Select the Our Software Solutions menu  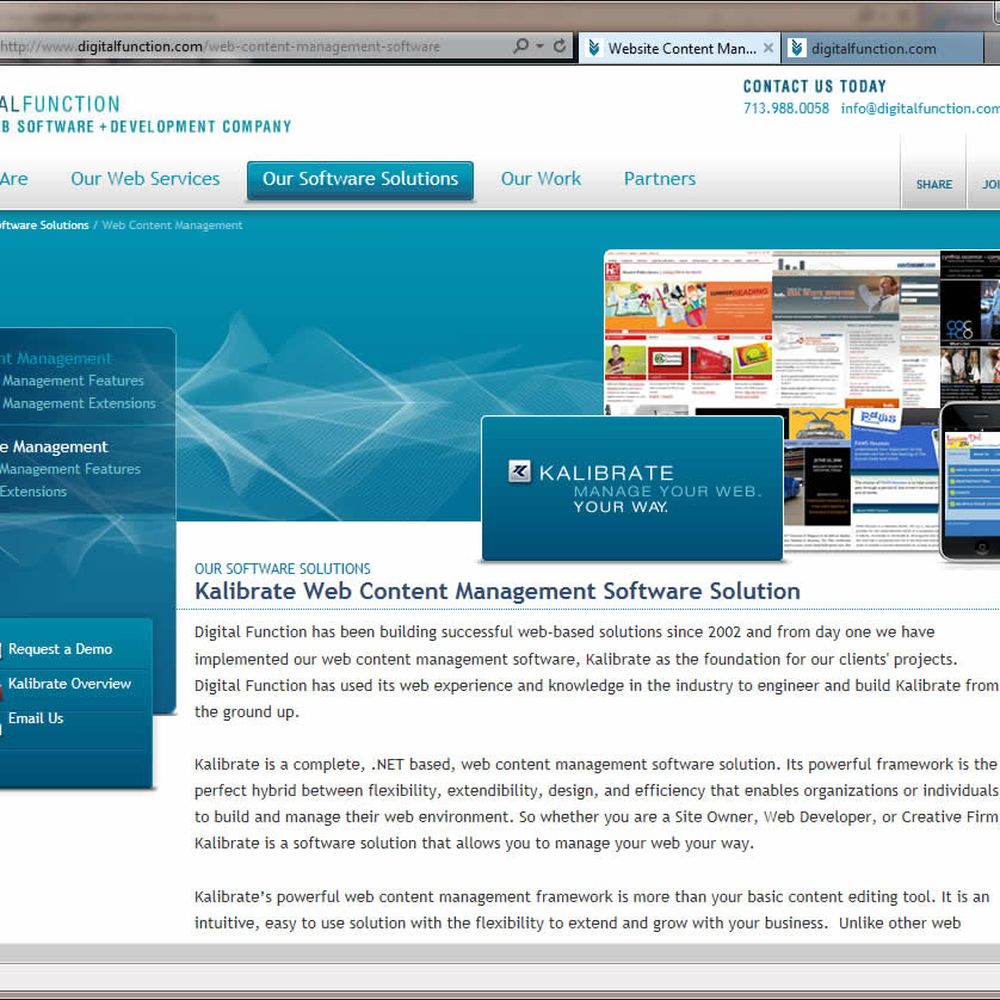click(x=360, y=180)
